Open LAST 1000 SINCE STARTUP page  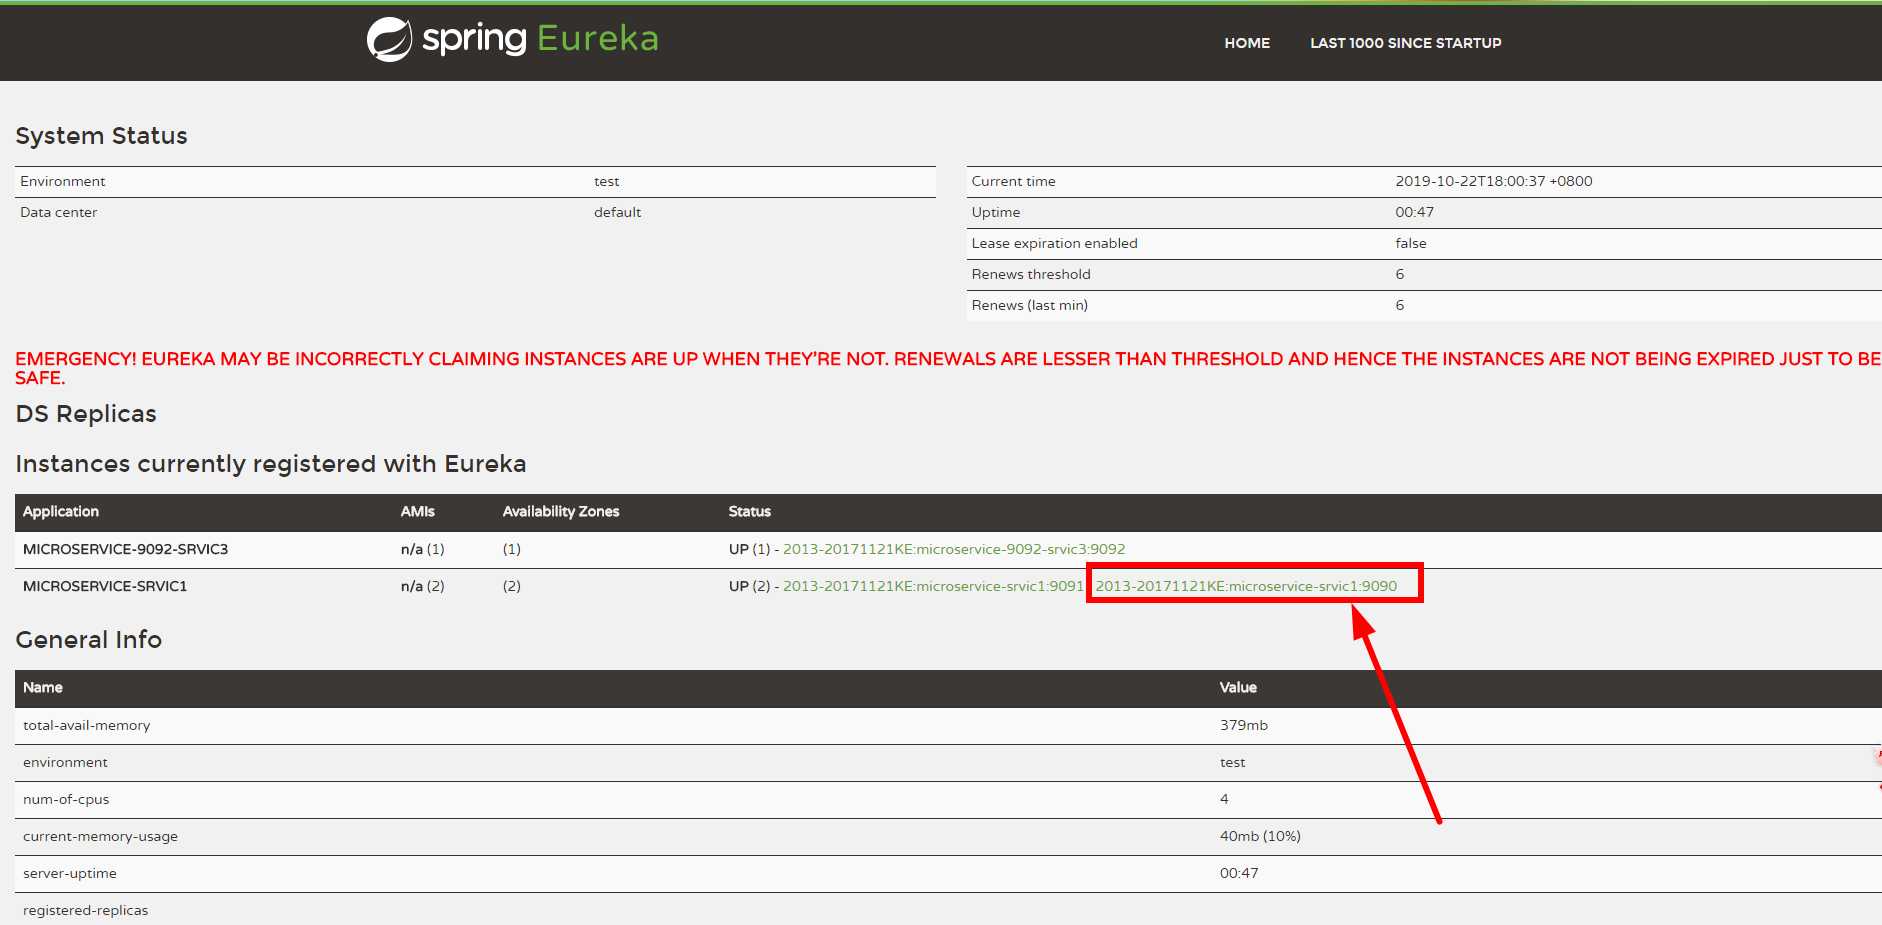point(1405,43)
